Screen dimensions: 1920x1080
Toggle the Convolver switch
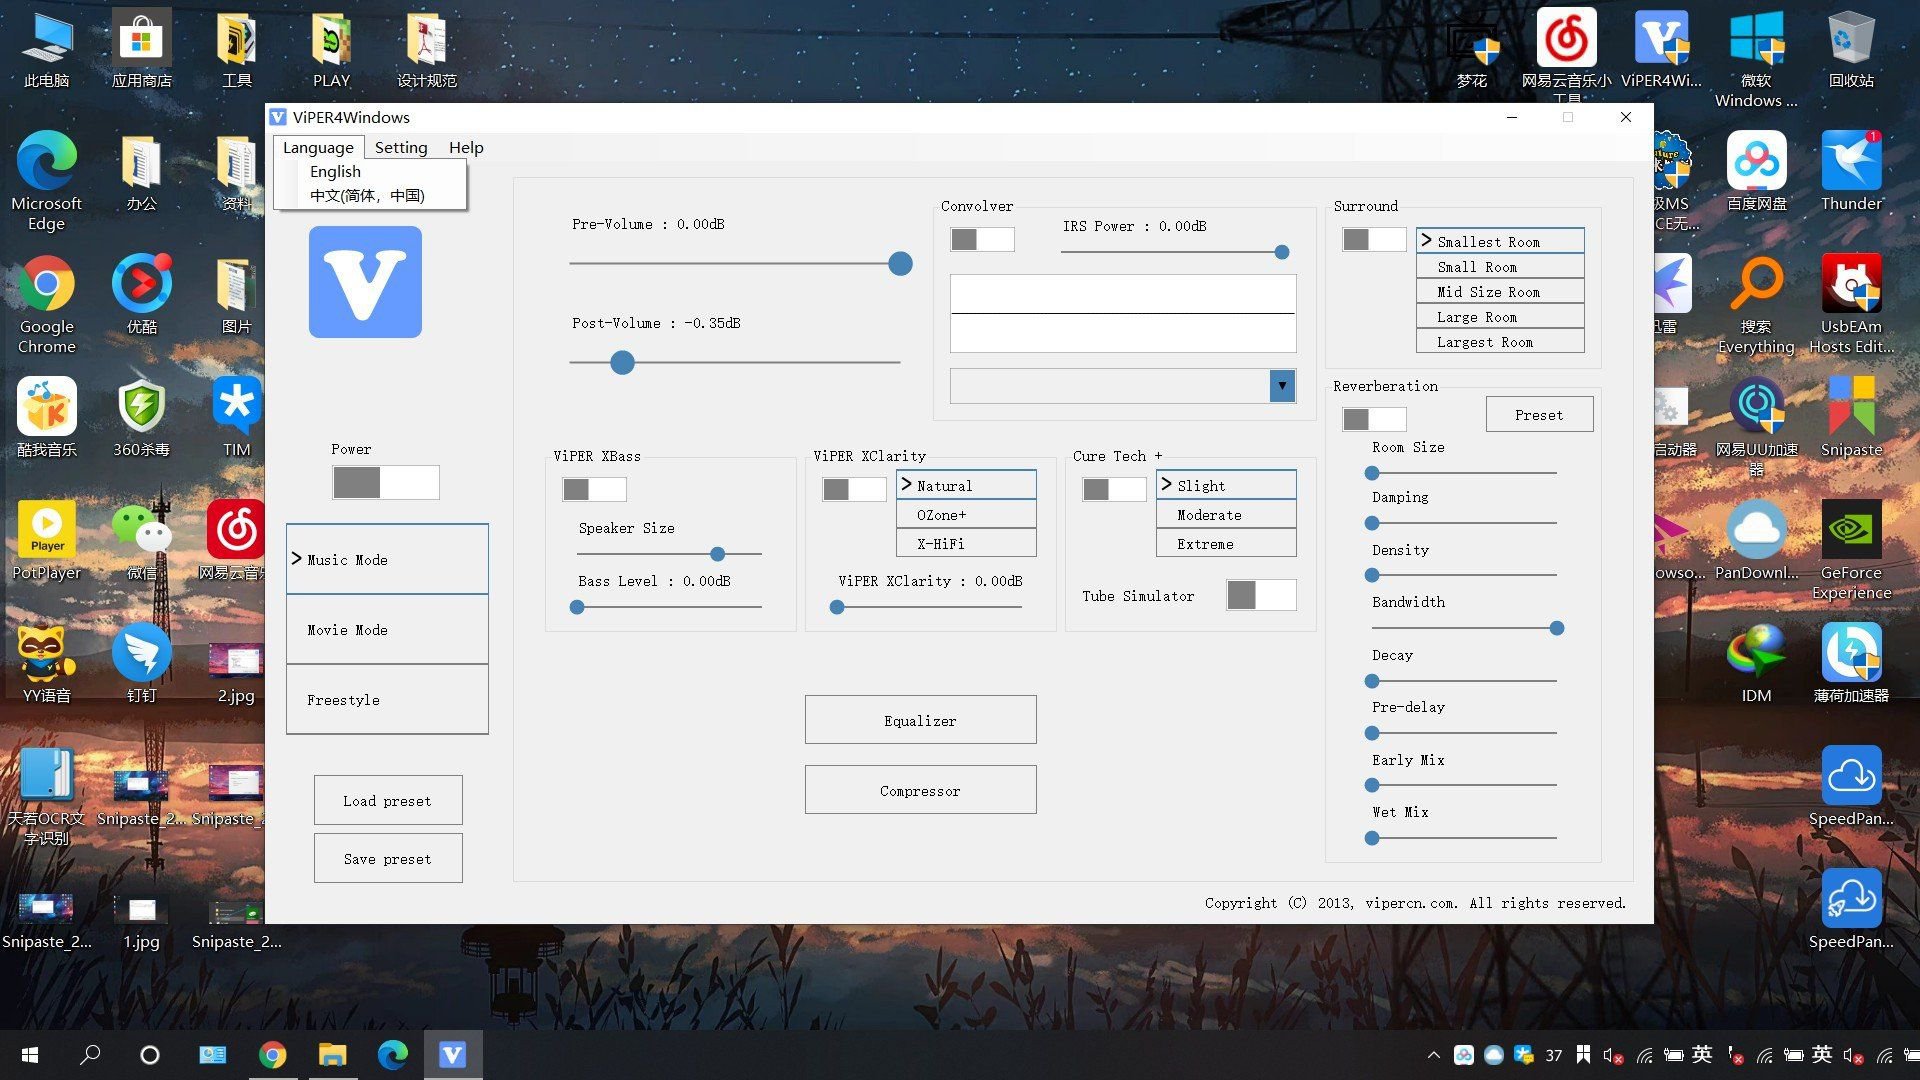(982, 239)
